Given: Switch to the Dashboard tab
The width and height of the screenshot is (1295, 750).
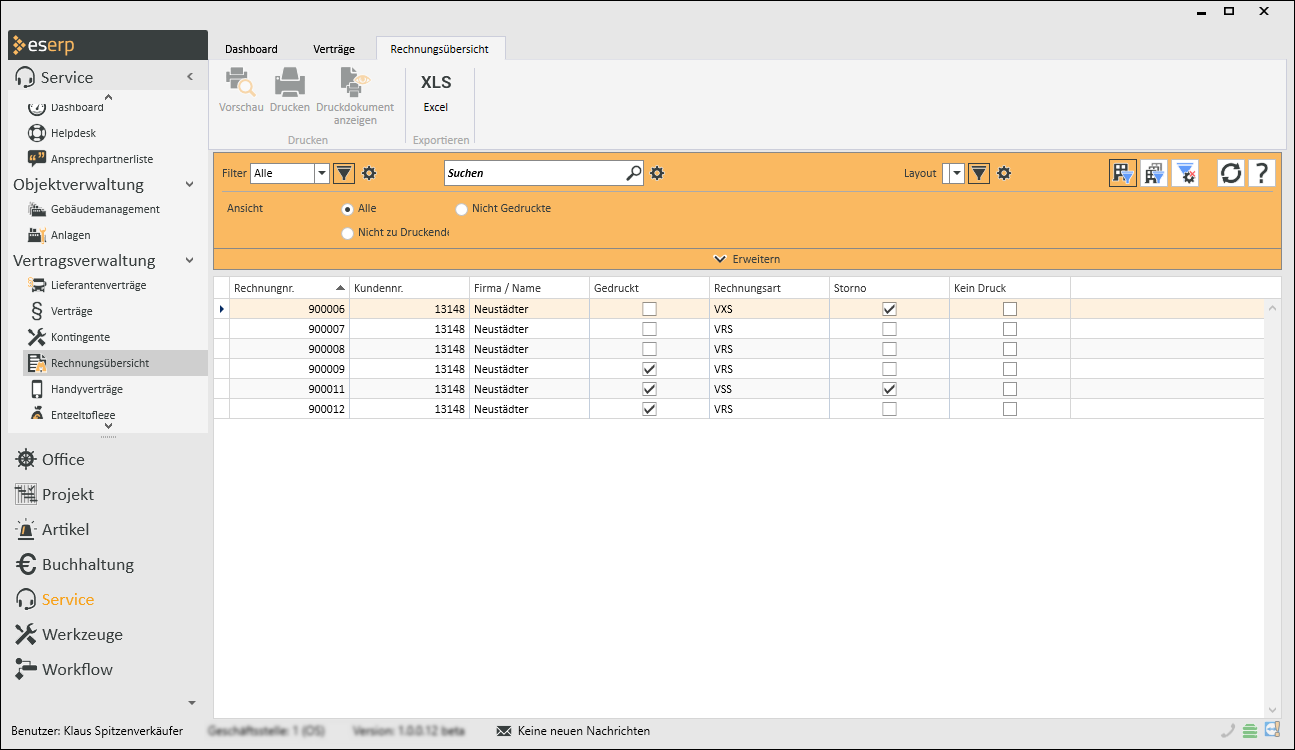Looking at the screenshot, I should [x=251, y=48].
